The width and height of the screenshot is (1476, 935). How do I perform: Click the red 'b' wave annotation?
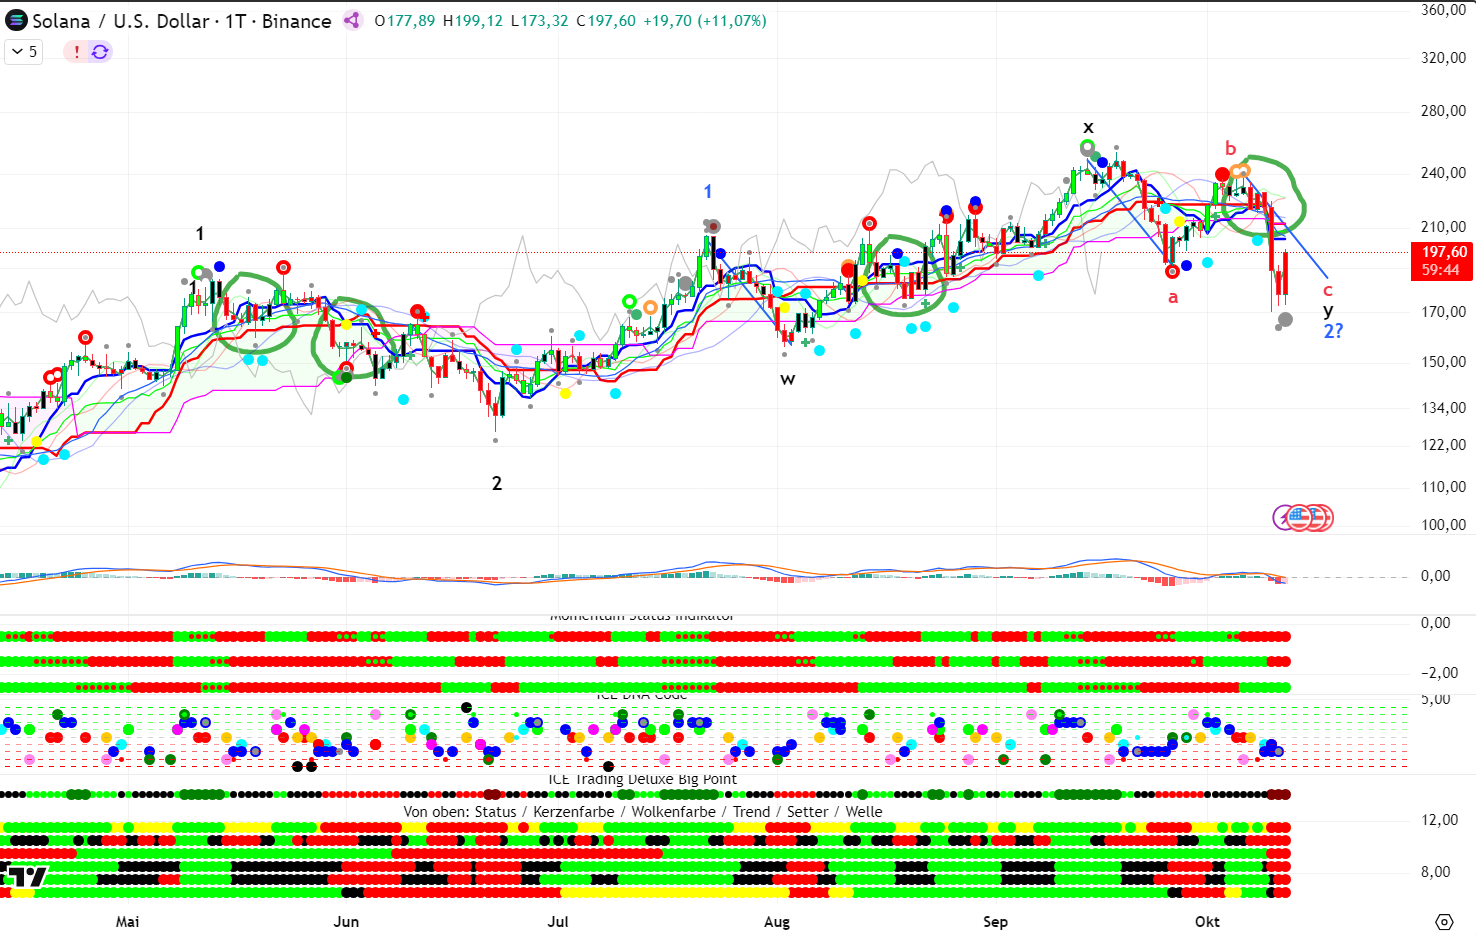pos(1230,149)
